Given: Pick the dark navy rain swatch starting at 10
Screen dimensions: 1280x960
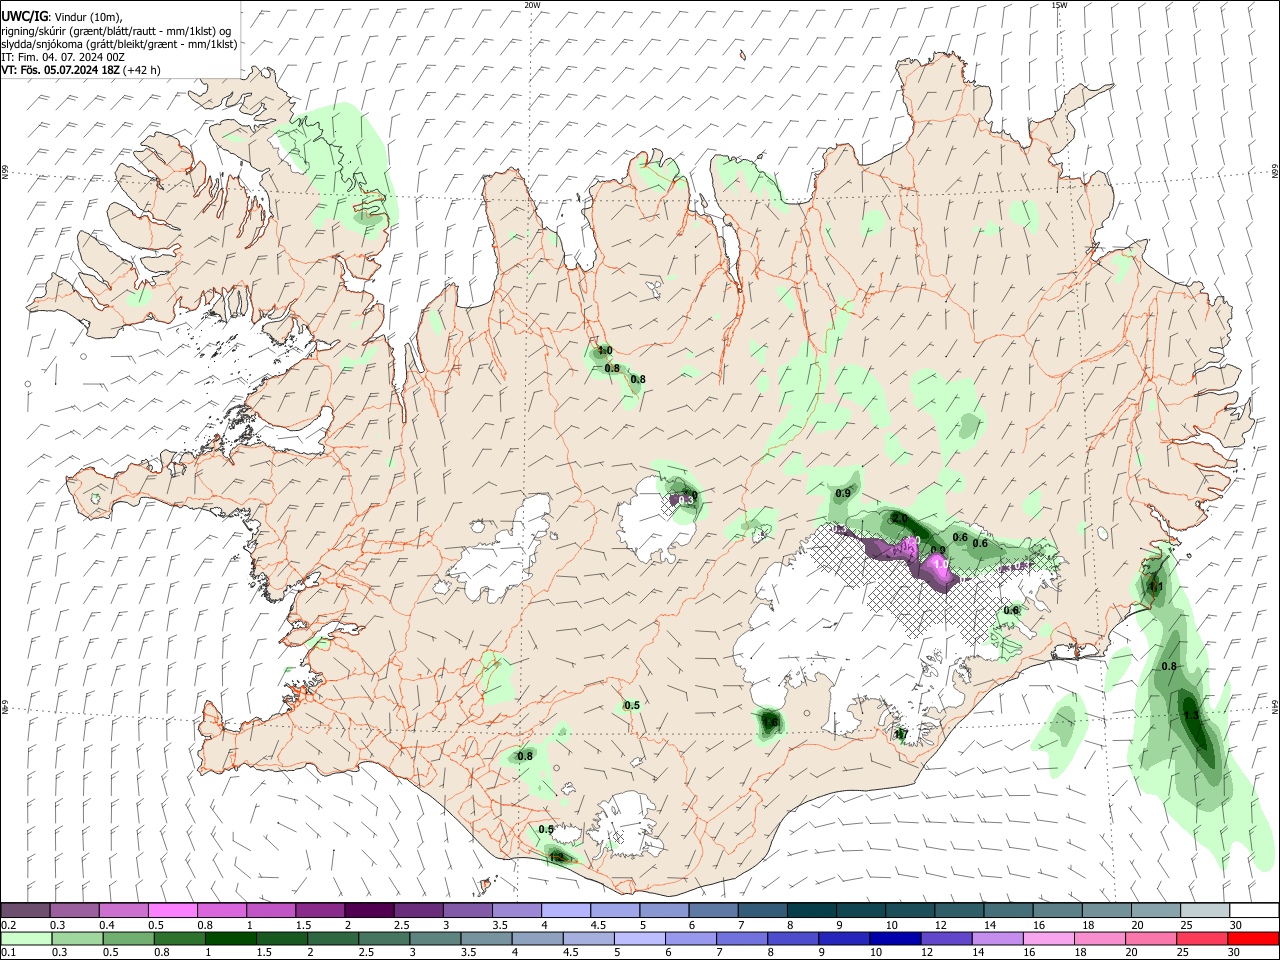Looking at the screenshot, I should [894, 938].
